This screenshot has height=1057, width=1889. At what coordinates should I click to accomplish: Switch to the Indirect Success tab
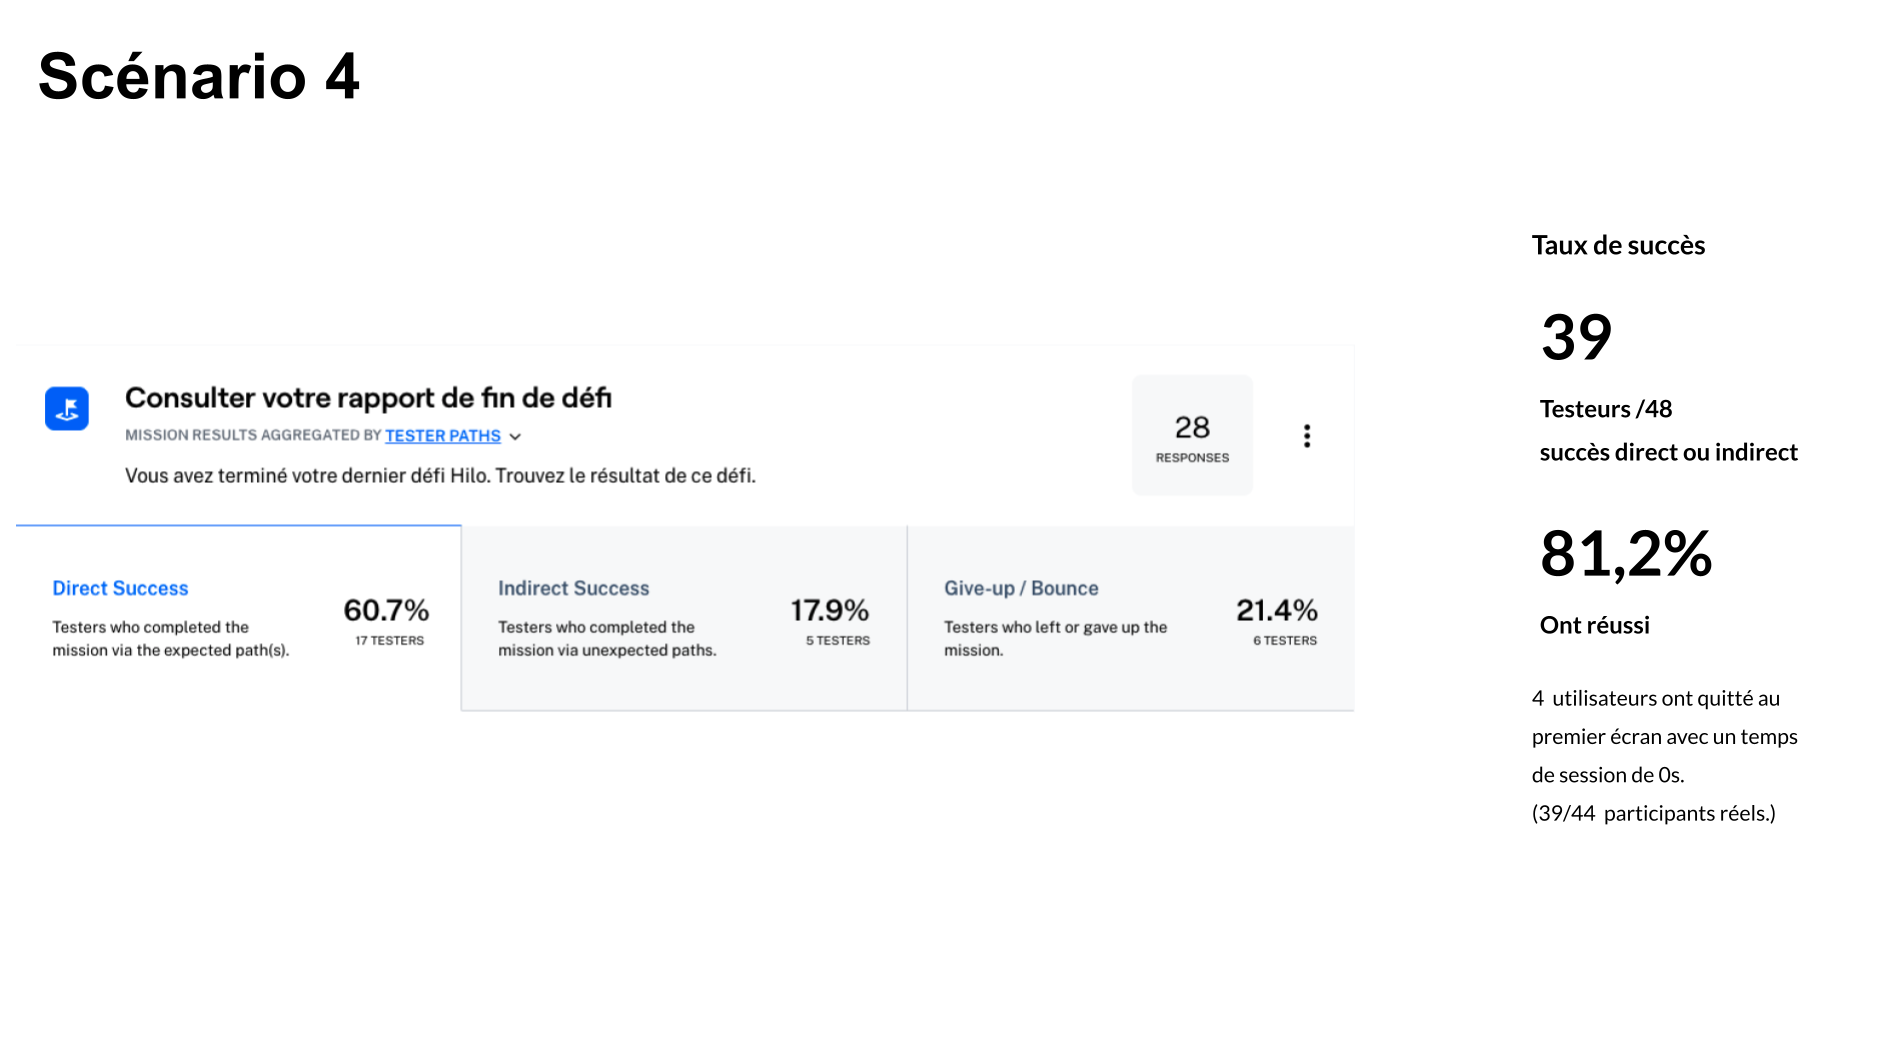573,589
